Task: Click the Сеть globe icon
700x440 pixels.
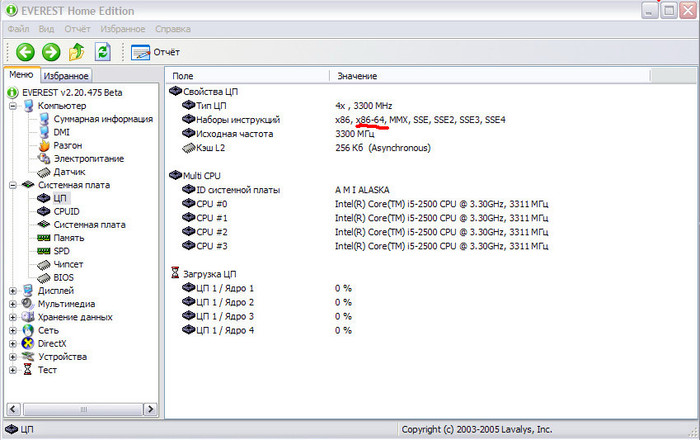Action: (x=28, y=330)
